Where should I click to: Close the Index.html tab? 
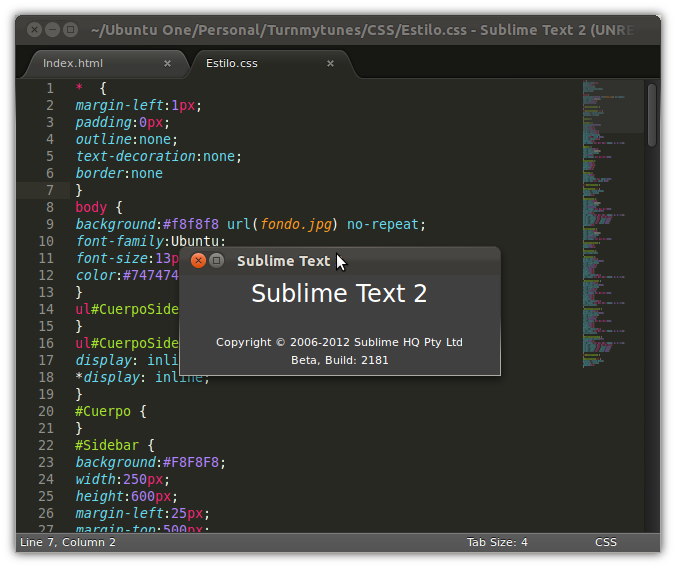pos(167,63)
